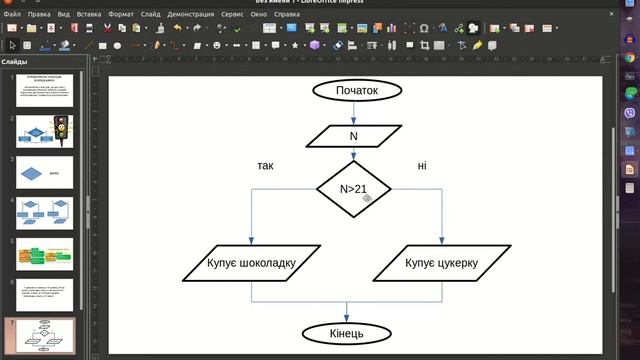Click the Copy icon
Image resolution: width=640 pixels, height=360 pixels.
122,28
